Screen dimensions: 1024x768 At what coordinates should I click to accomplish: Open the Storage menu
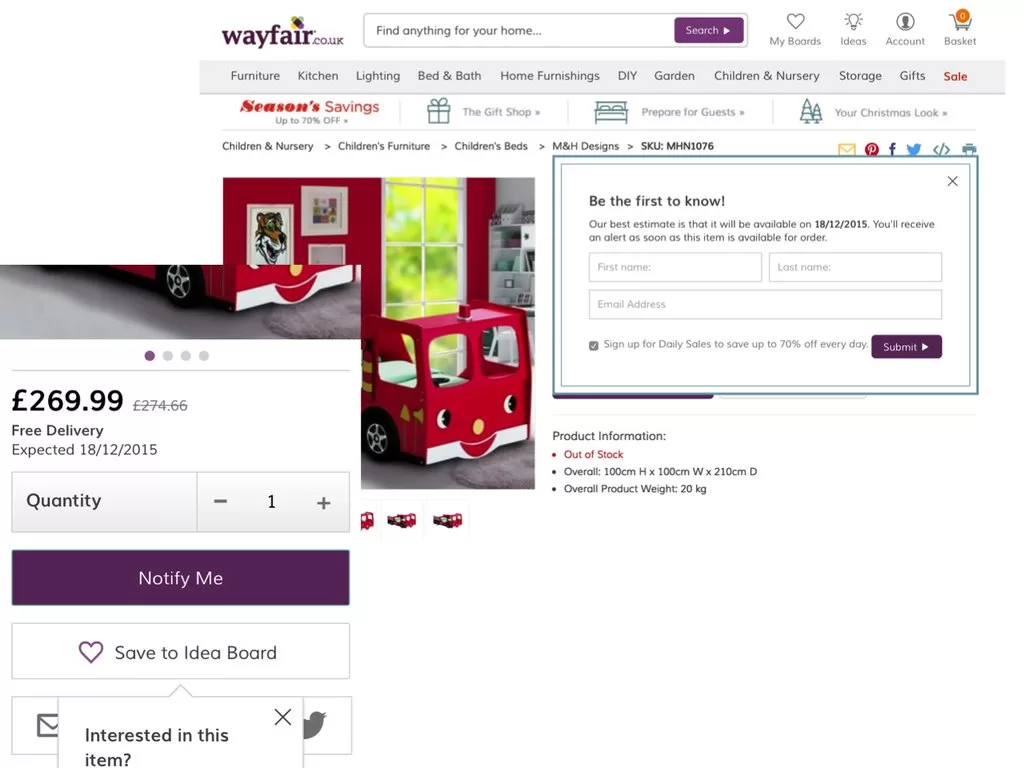[860, 76]
